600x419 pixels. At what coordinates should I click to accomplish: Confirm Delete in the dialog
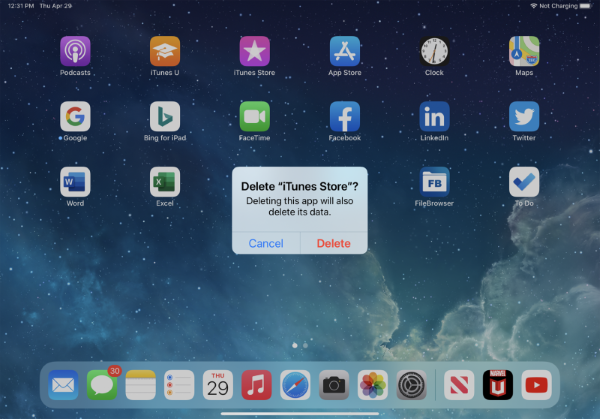pos(334,243)
